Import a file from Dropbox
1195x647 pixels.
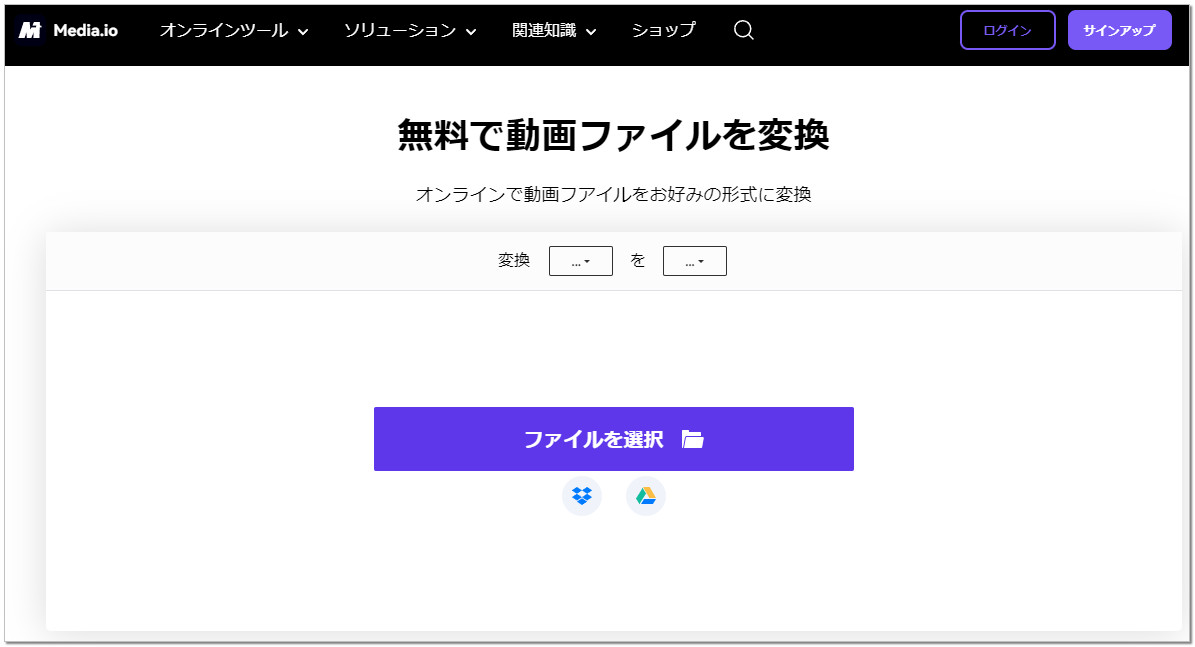582,496
